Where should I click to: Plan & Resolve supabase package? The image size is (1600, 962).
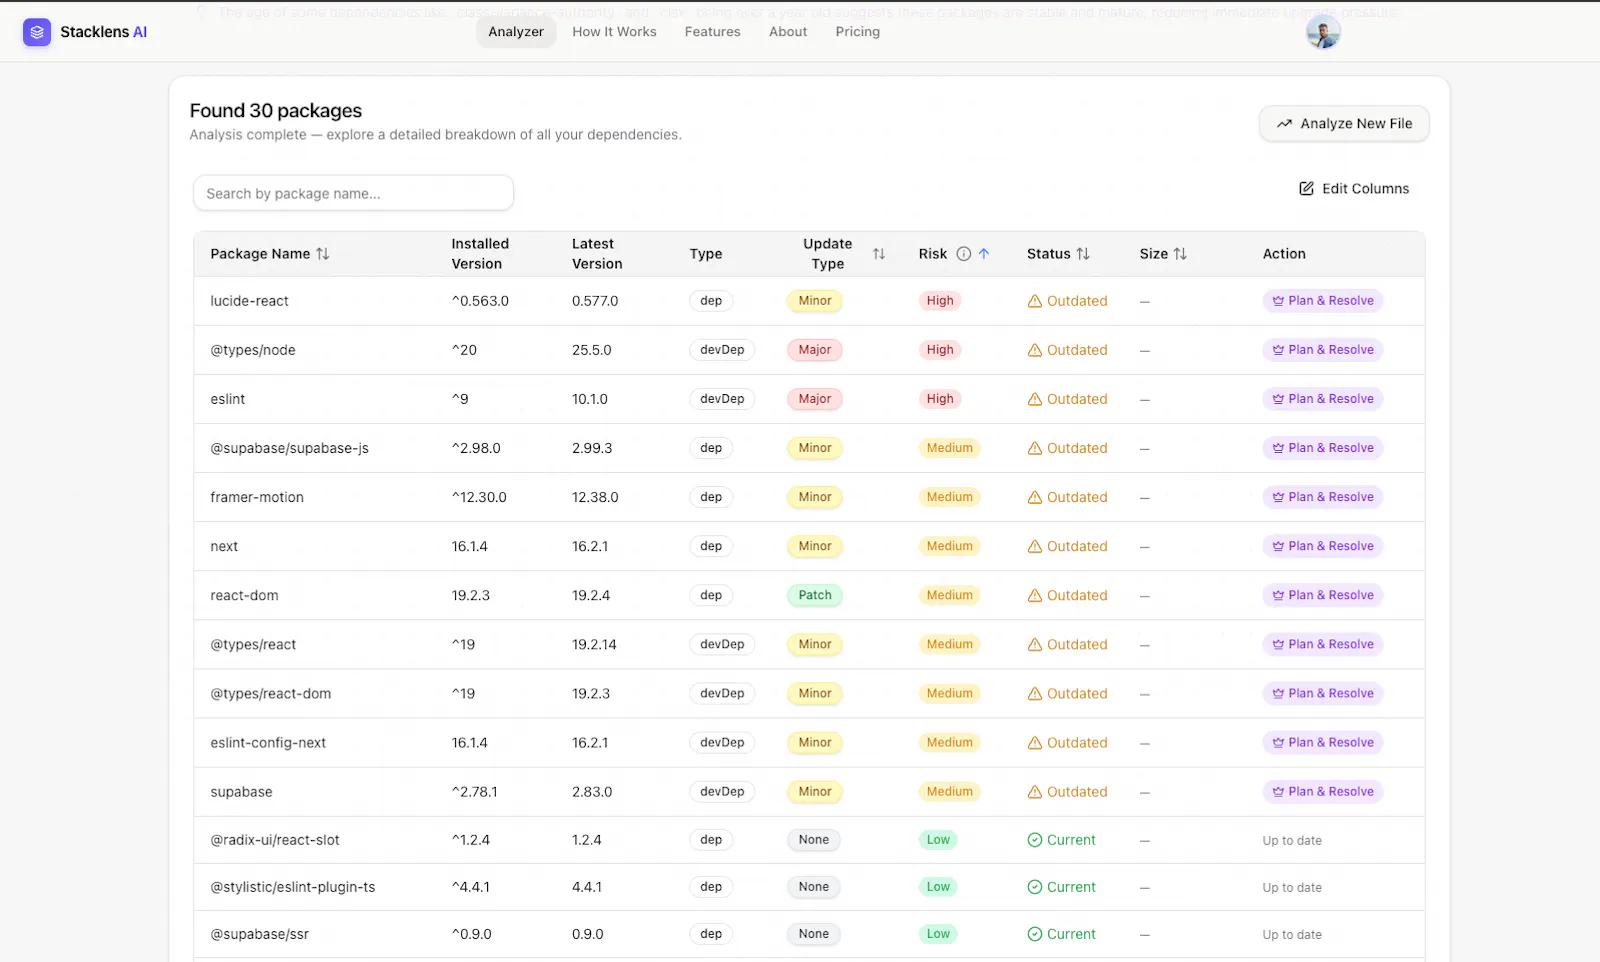1322,791
